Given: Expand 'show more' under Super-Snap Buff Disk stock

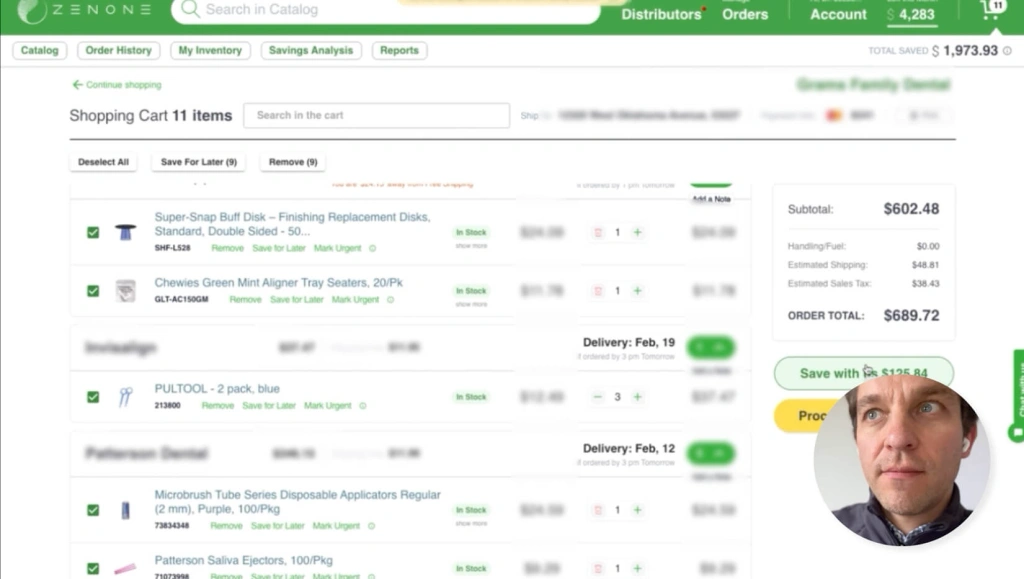Looking at the screenshot, I should (x=471, y=245).
